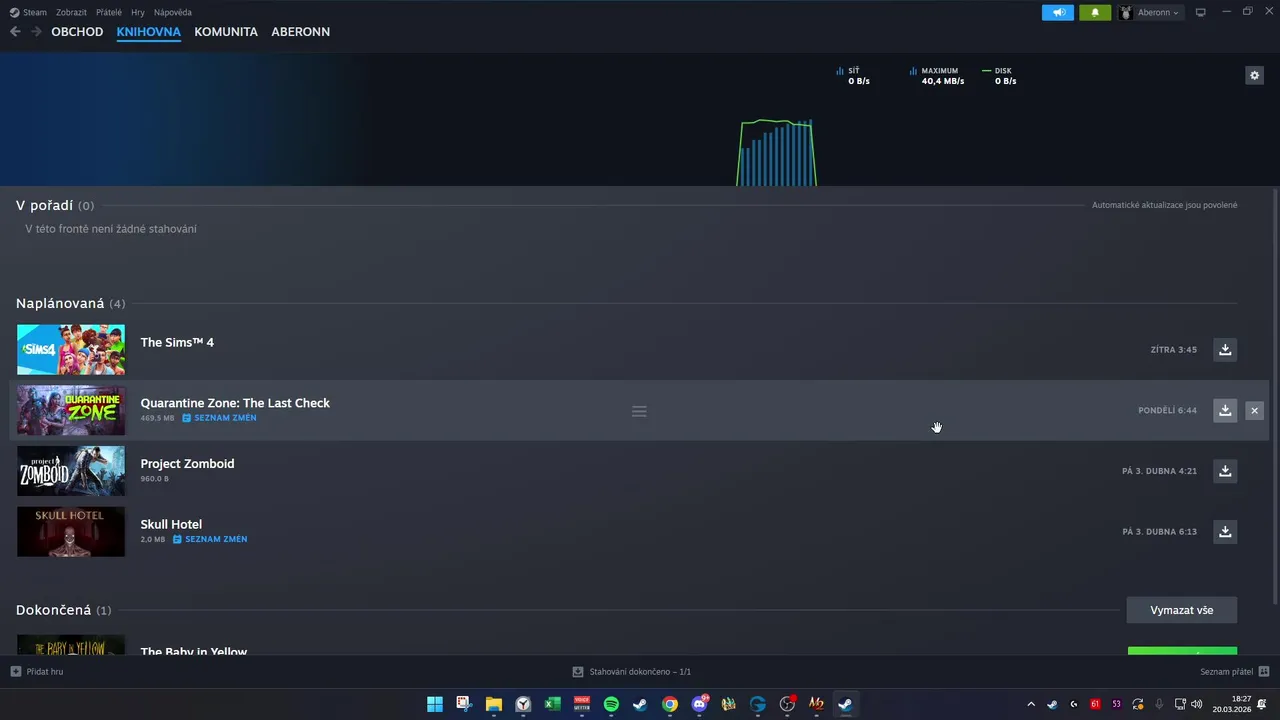Open the Přátelé menu
The width and height of the screenshot is (1280, 720).
coord(109,12)
